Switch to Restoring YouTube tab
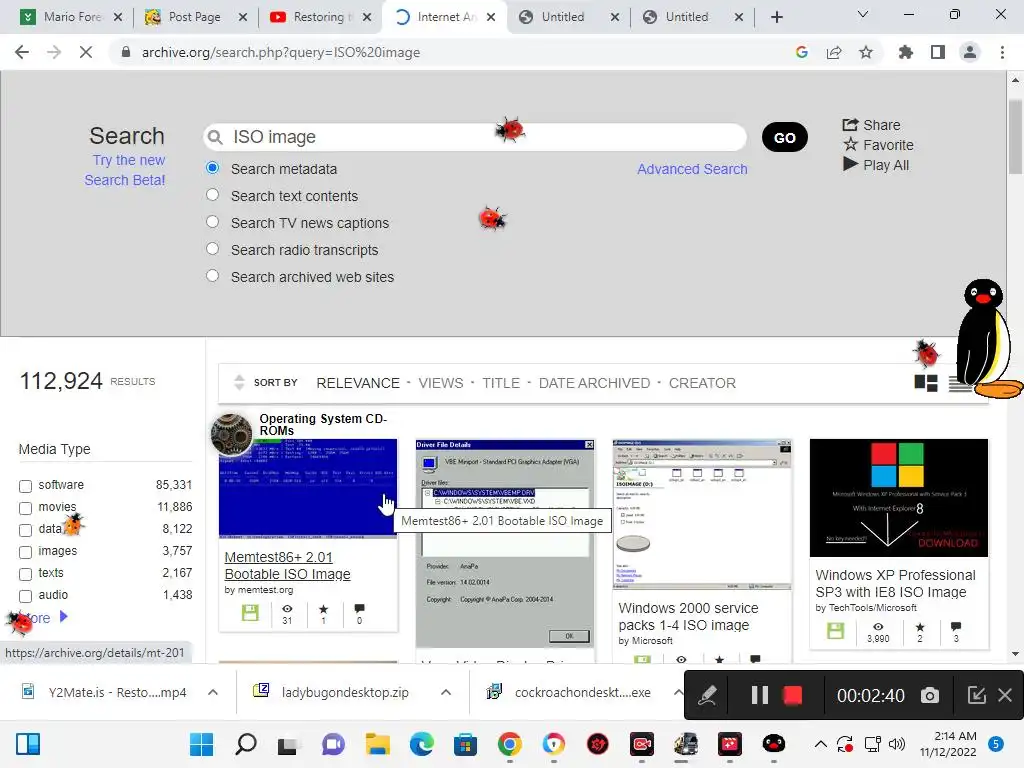Screen dimensions: 1024x768 [319, 17]
